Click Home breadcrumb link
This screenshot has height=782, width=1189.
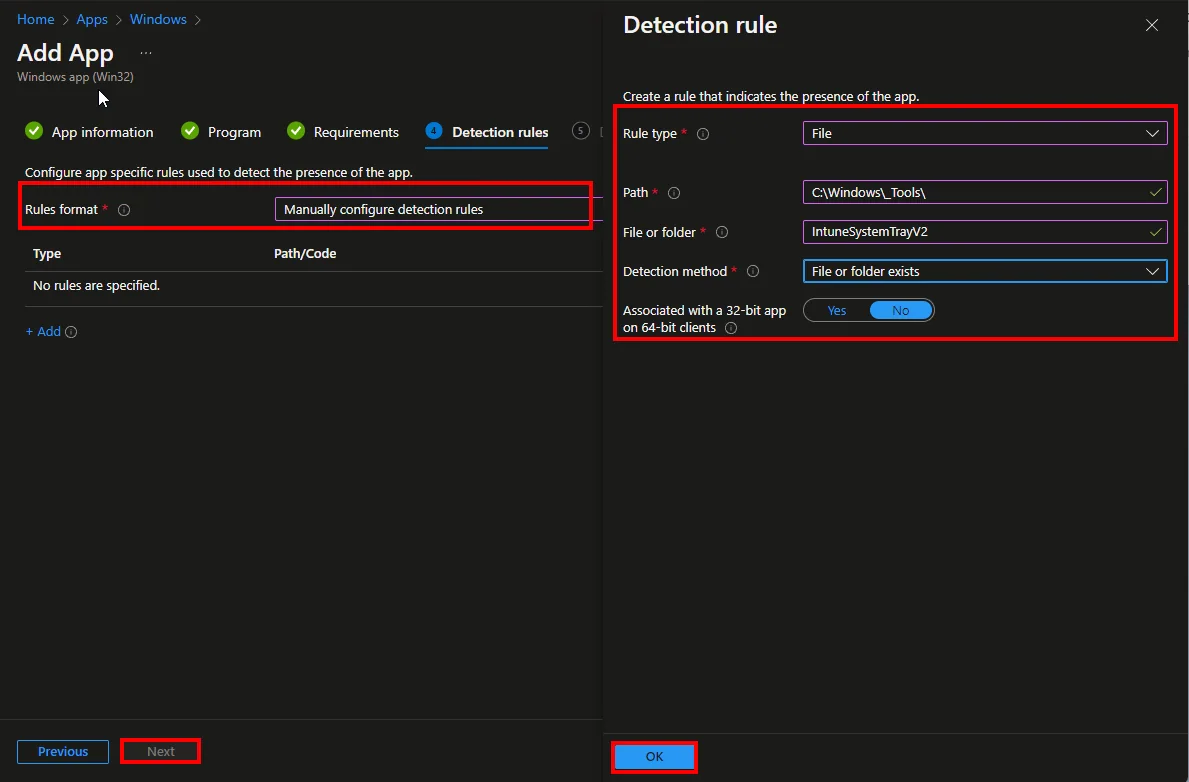click(36, 19)
